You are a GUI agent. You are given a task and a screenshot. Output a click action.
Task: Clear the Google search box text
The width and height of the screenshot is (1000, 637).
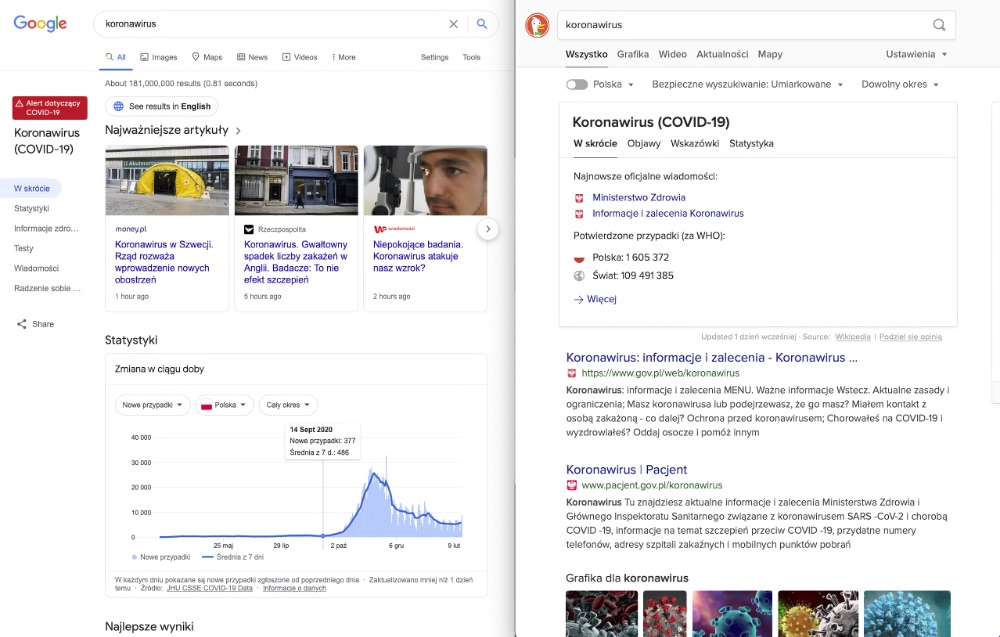click(453, 24)
